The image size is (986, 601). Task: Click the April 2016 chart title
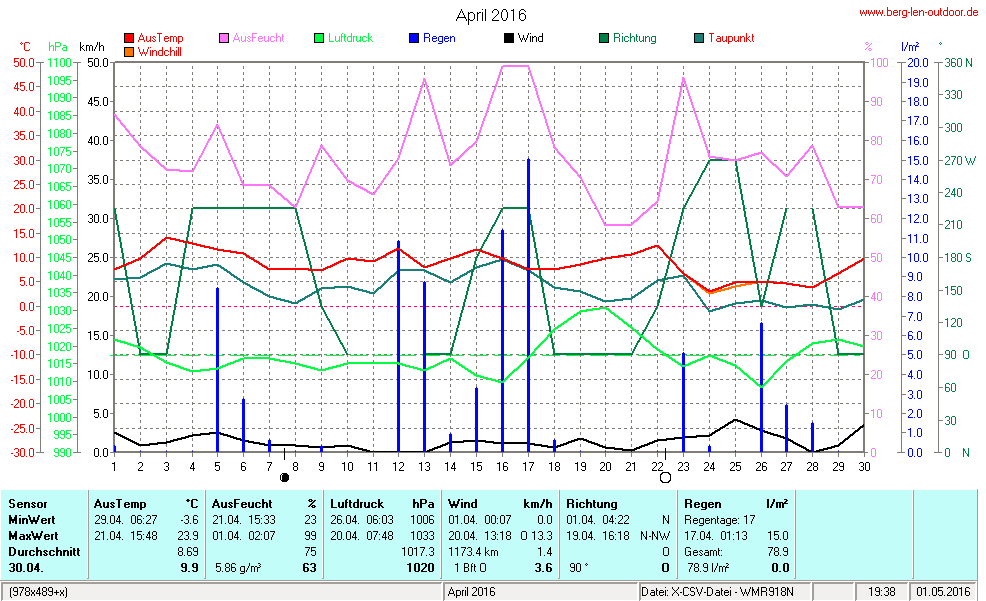[491, 15]
